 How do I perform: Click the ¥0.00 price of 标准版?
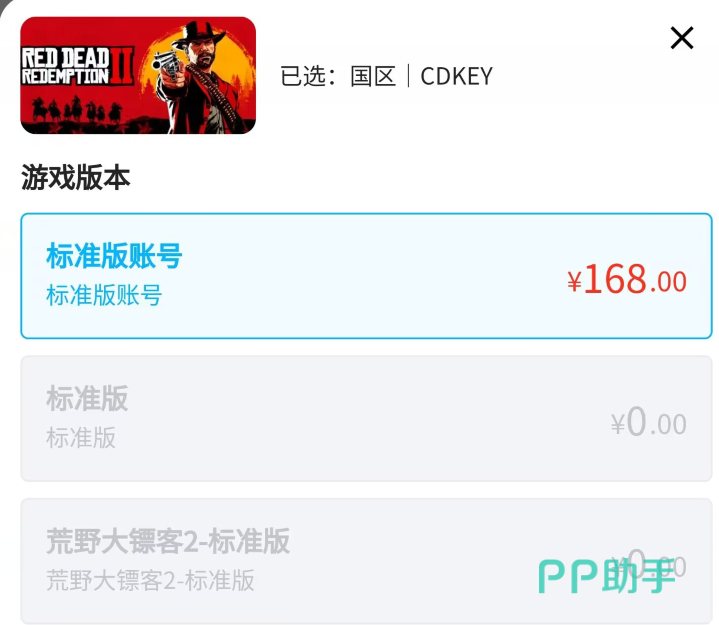point(648,421)
